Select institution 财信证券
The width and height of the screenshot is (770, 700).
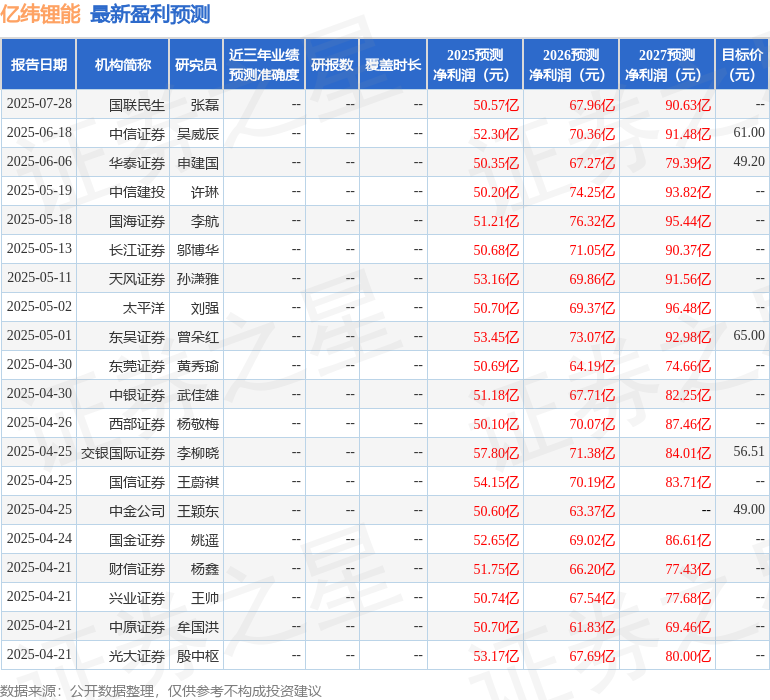pyautogui.click(x=137, y=568)
